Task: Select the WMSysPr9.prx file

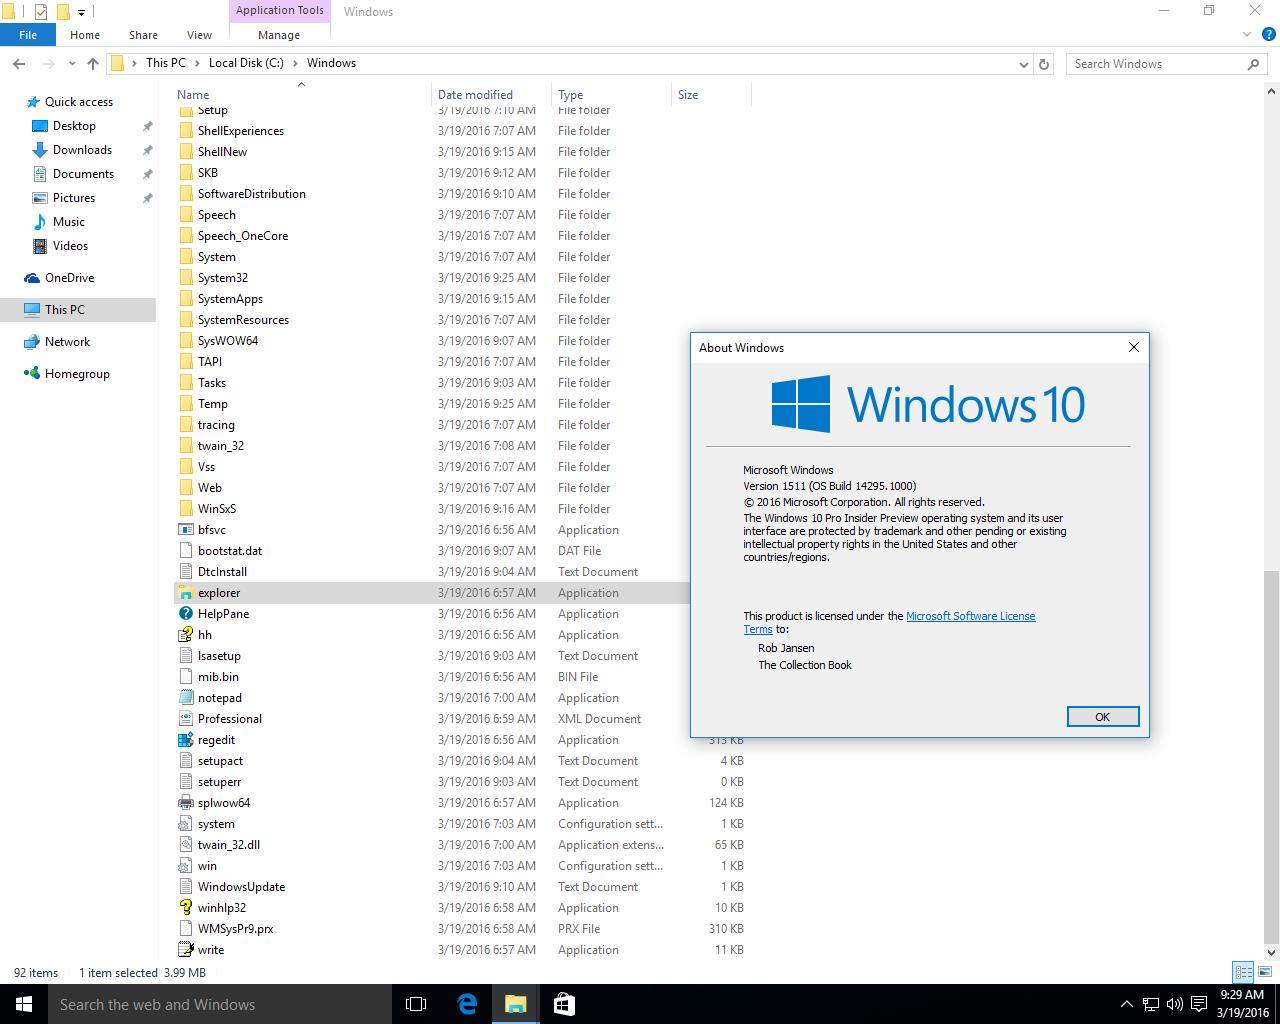Action: coord(236,929)
